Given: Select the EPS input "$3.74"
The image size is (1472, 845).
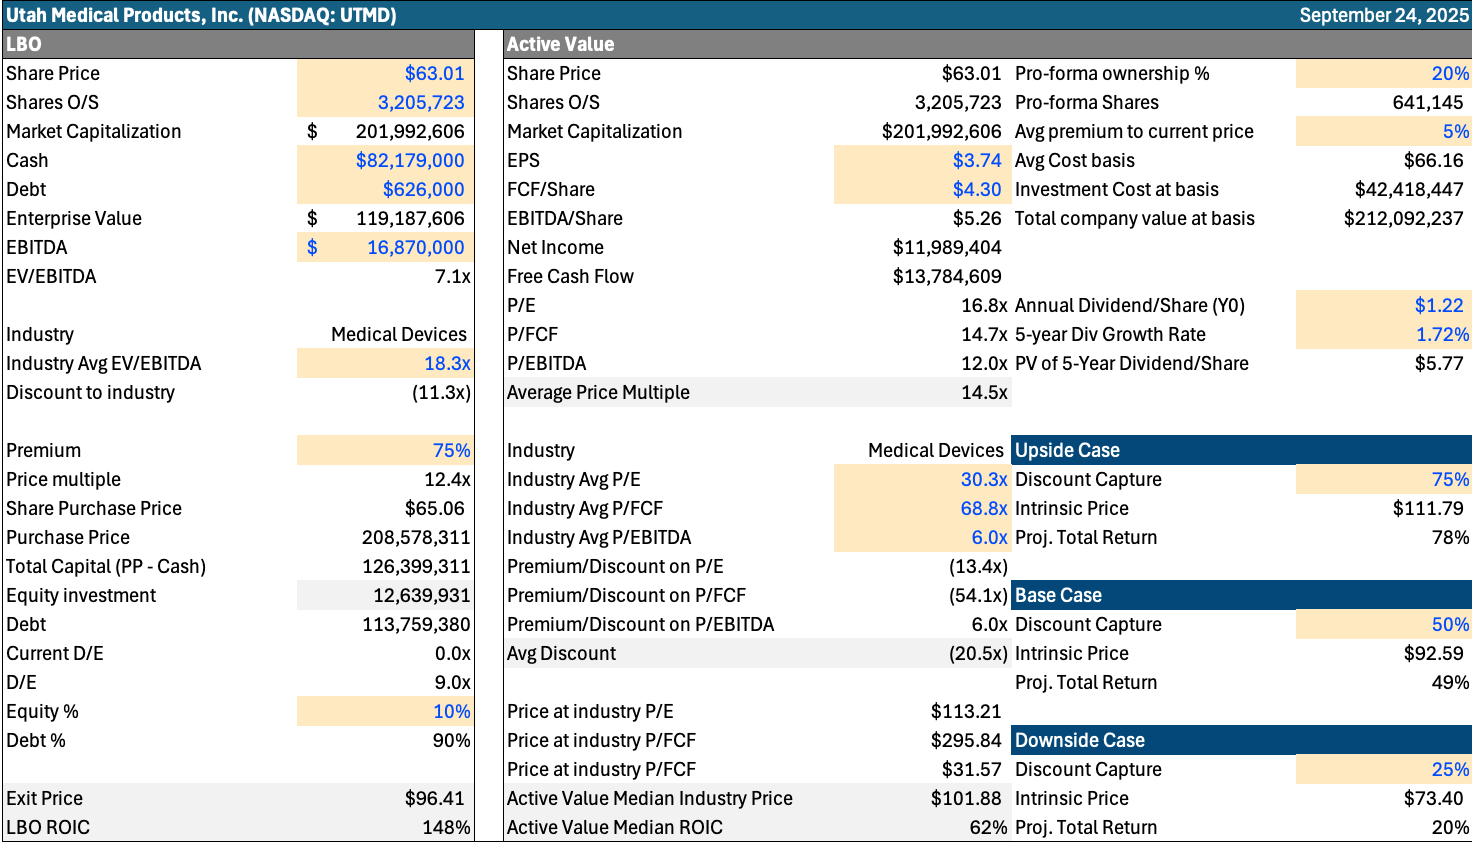Looking at the screenshot, I should 977,160.
